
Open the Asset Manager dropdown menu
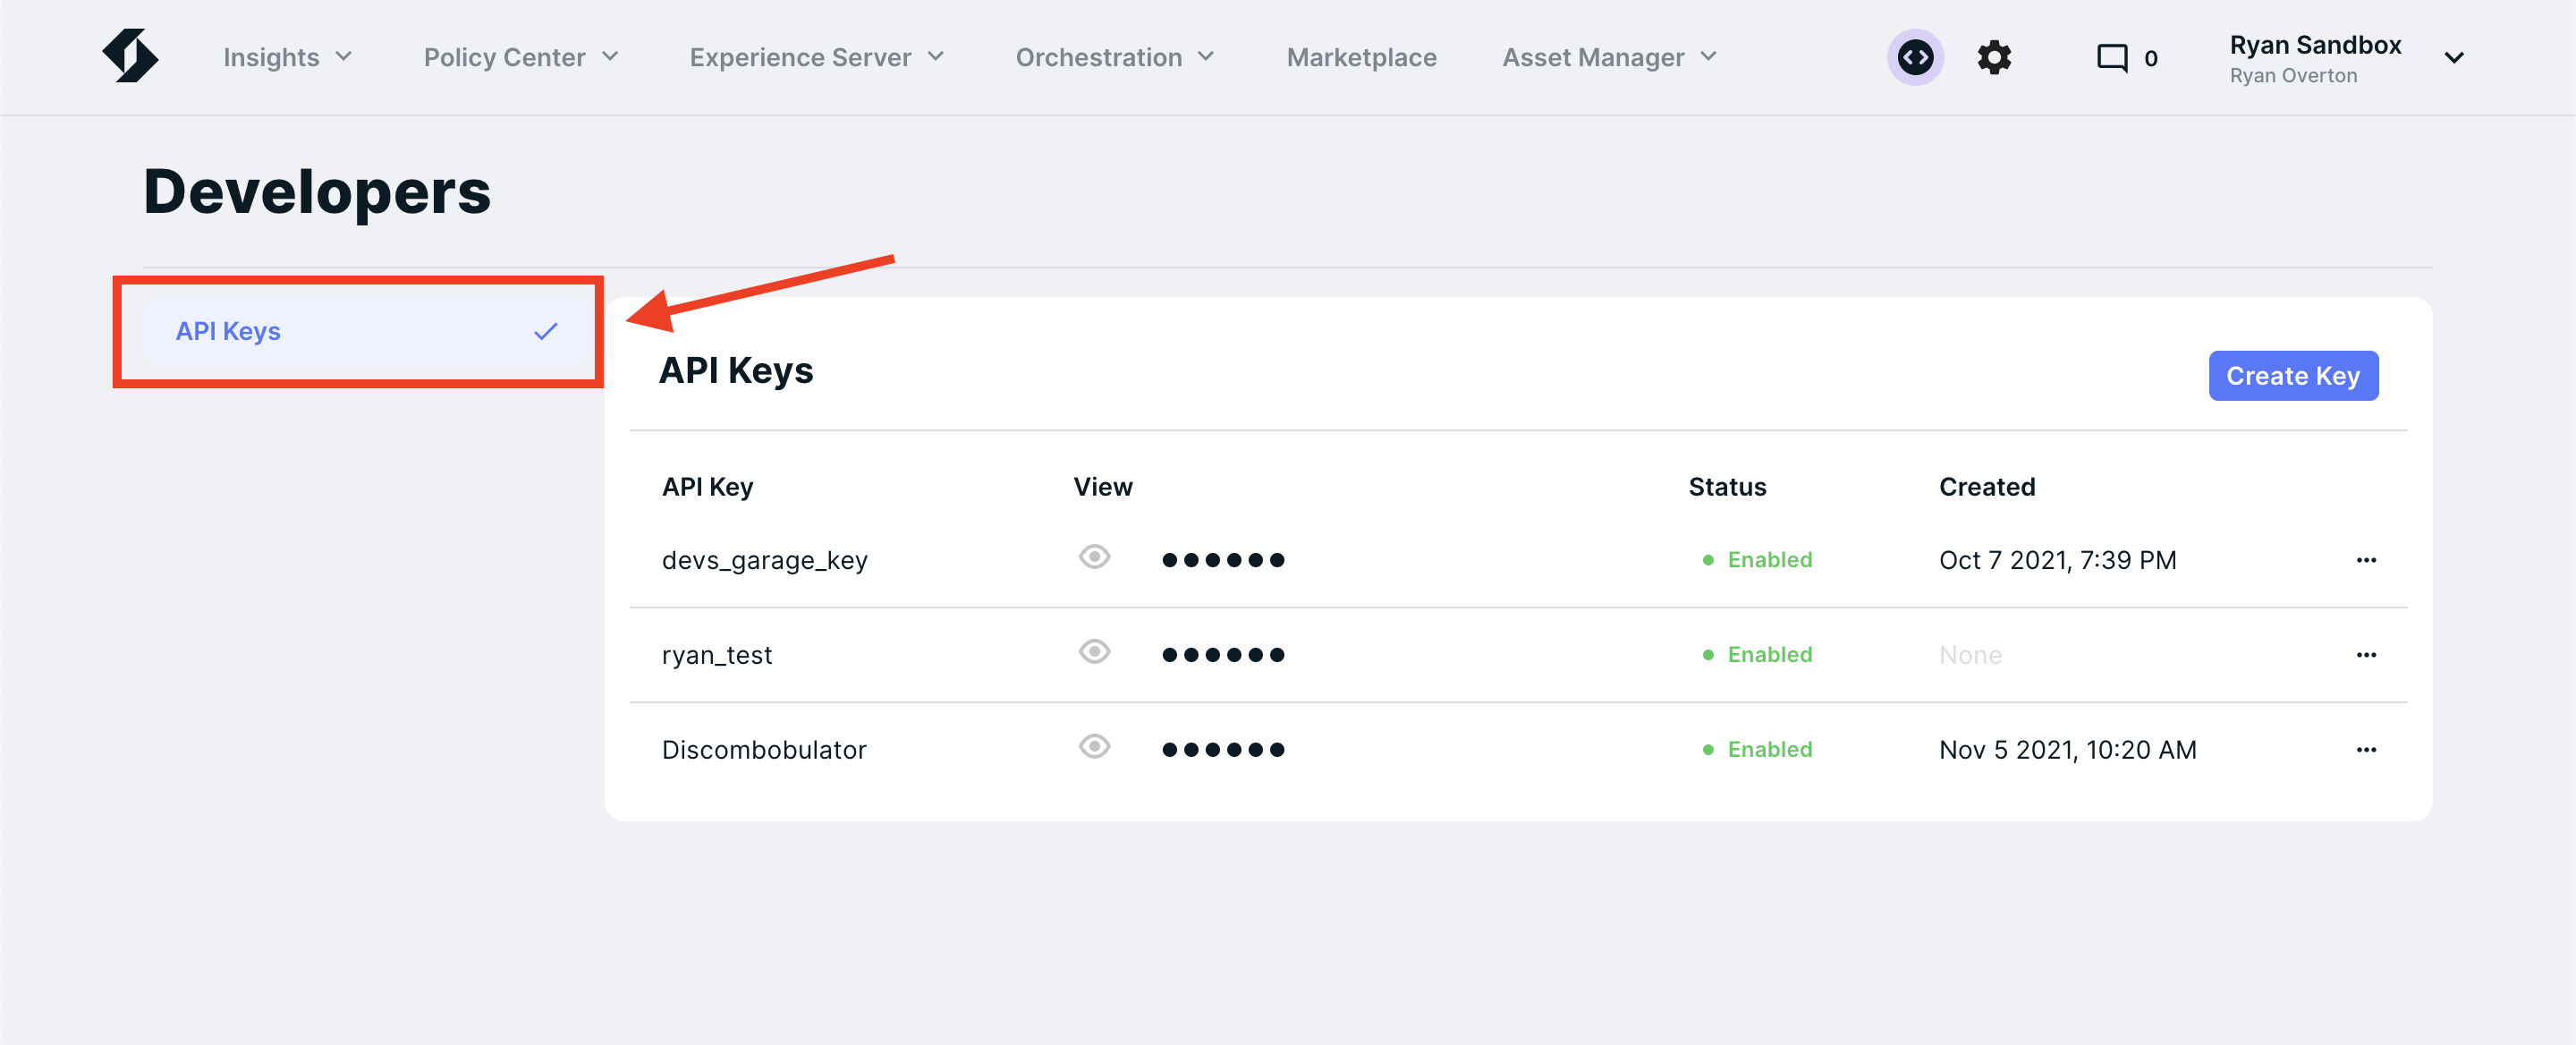[x=1608, y=57]
